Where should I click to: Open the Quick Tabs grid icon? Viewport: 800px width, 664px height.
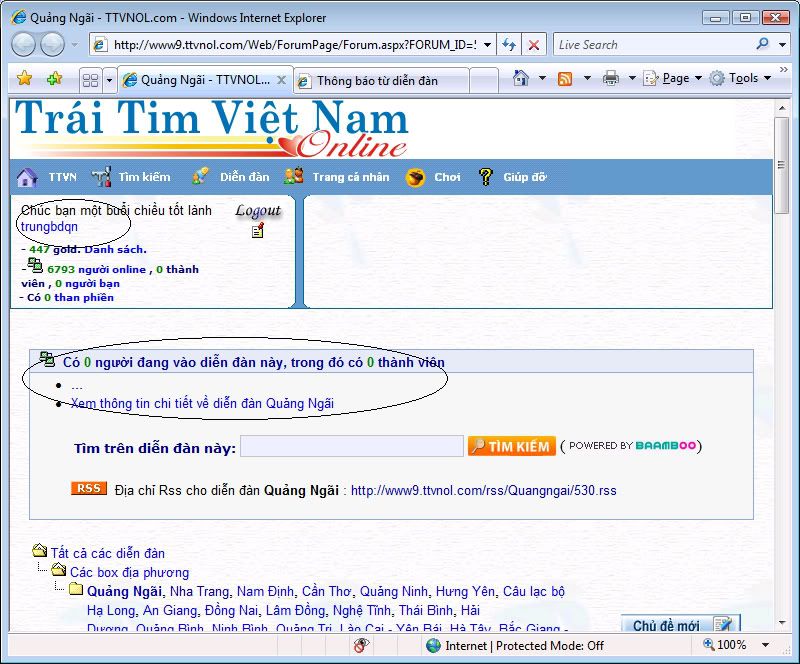pyautogui.click(x=90, y=81)
